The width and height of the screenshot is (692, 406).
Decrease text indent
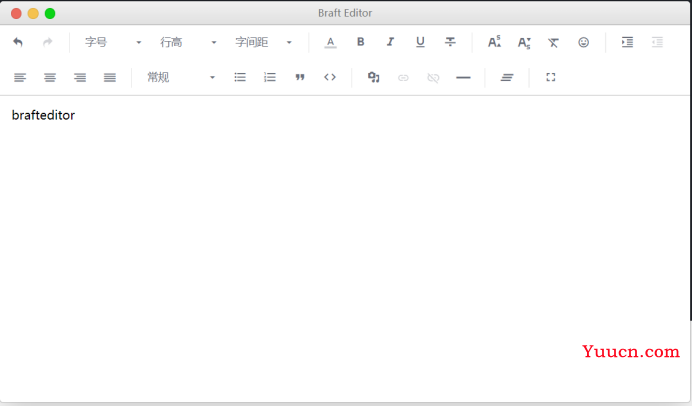point(657,42)
